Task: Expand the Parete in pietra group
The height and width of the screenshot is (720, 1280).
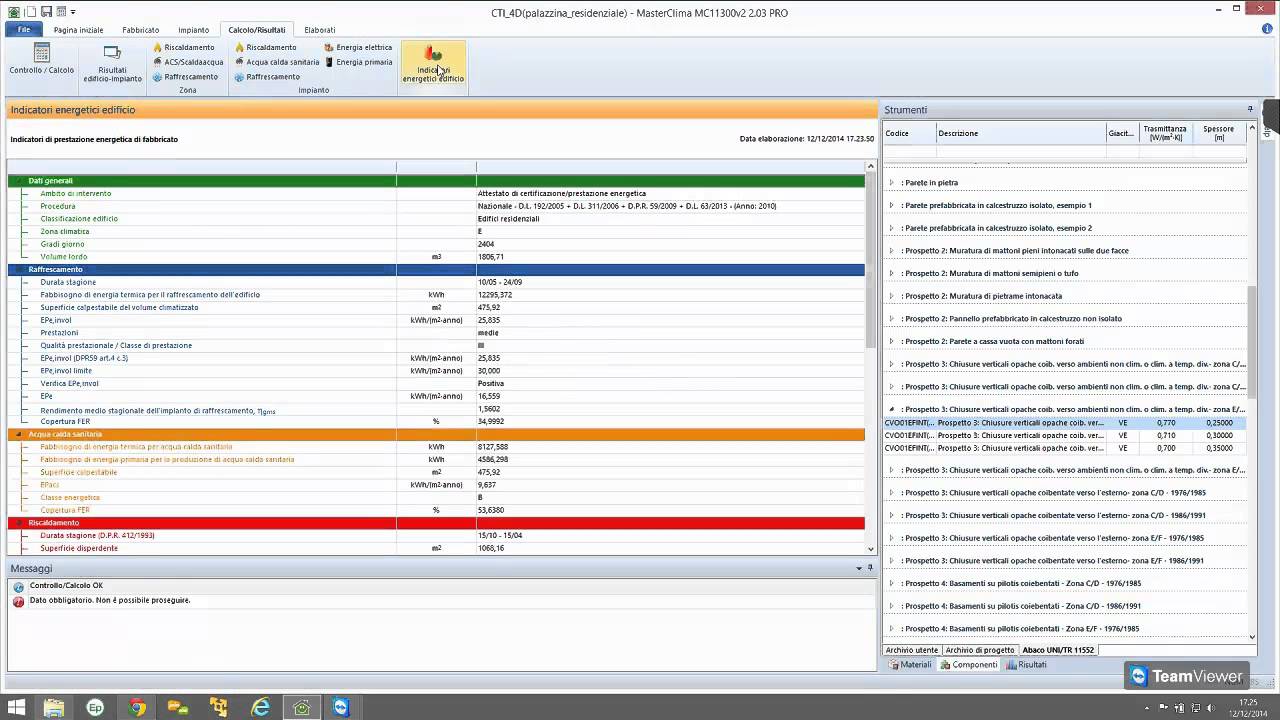Action: point(891,183)
